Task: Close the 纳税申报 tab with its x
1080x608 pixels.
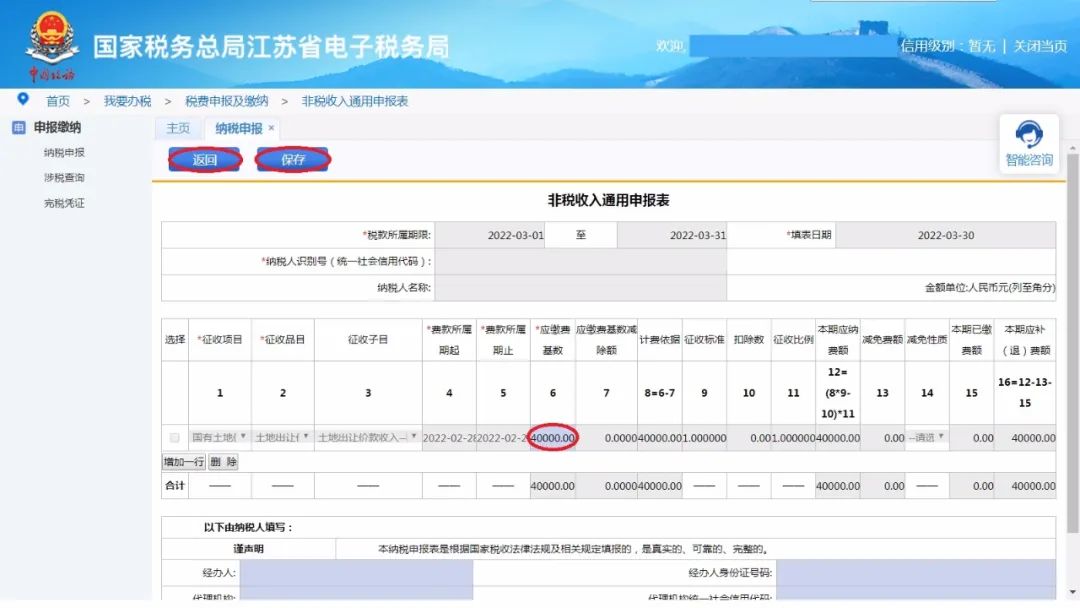Action: pyautogui.click(x=271, y=127)
